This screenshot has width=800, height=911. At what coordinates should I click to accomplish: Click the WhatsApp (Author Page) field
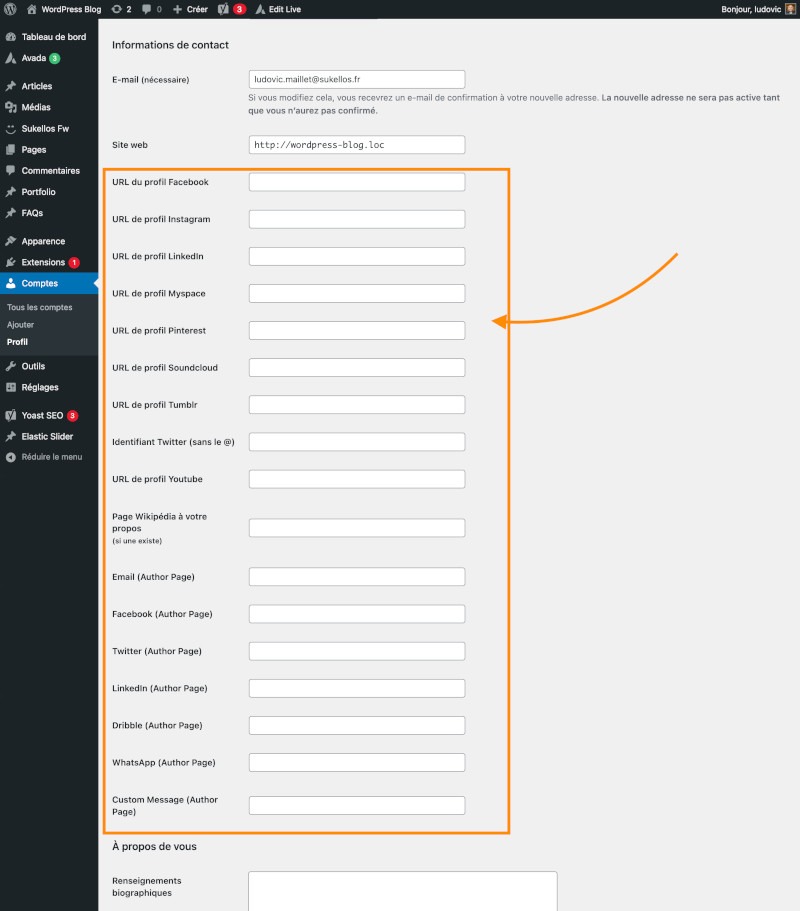click(356, 763)
